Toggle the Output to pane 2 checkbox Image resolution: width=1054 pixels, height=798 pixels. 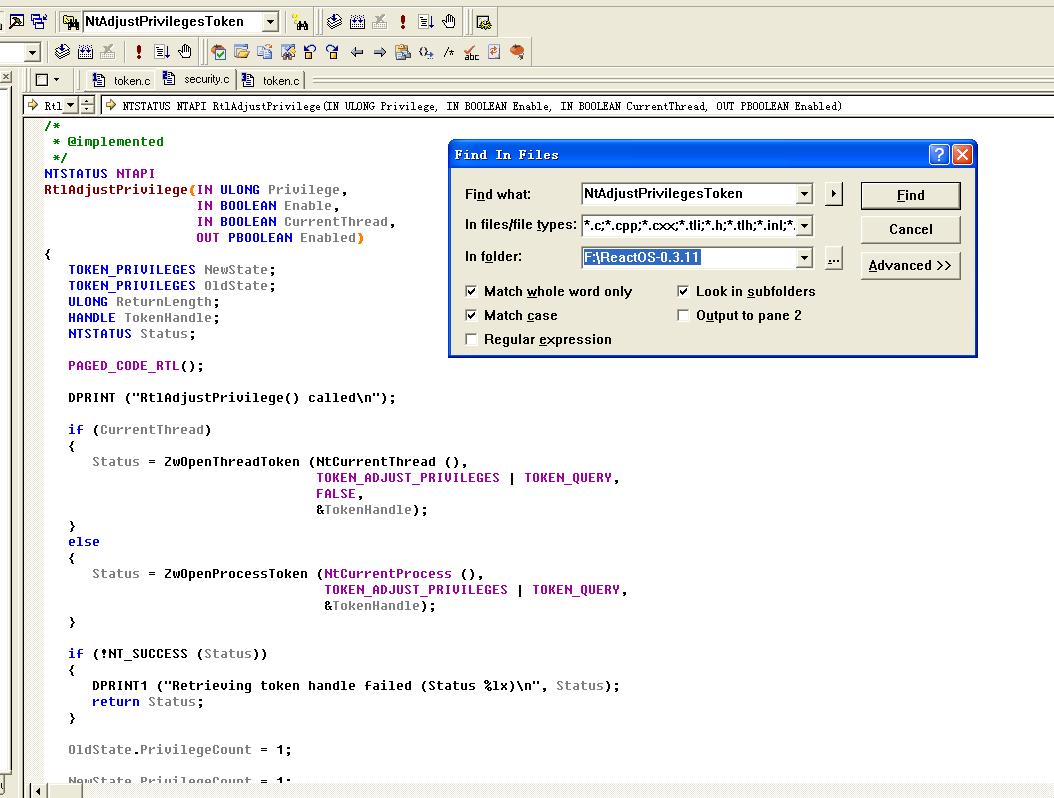684,316
